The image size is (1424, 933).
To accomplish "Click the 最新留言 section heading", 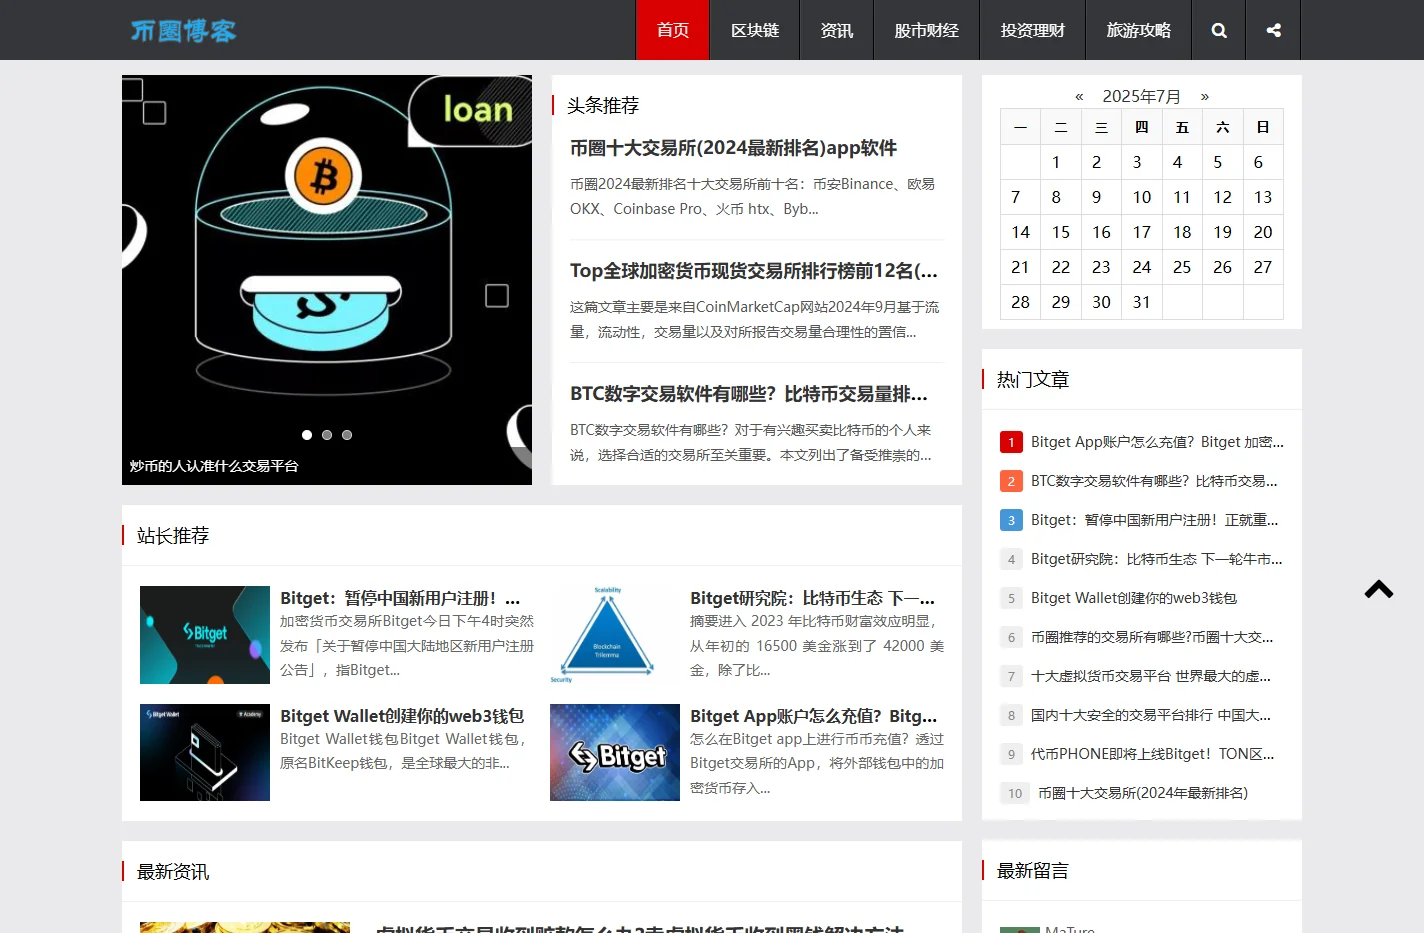I will click(x=1033, y=870).
